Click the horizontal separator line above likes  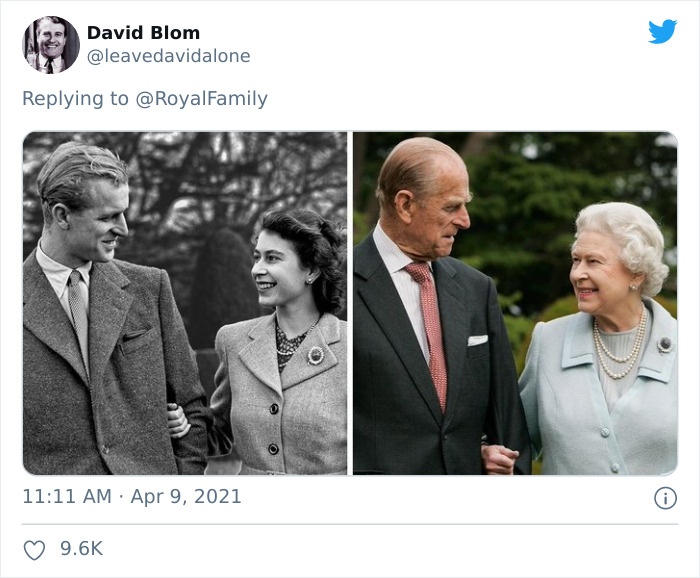pos(350,524)
